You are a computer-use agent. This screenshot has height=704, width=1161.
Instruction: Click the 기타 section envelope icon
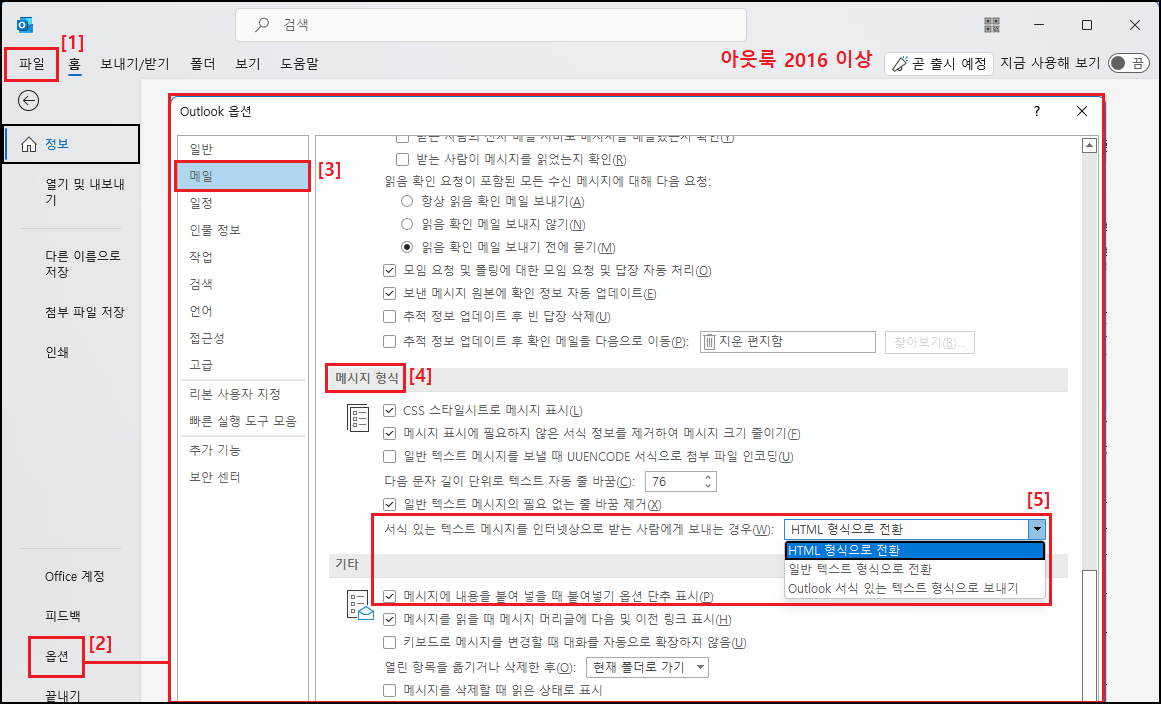coord(360,604)
